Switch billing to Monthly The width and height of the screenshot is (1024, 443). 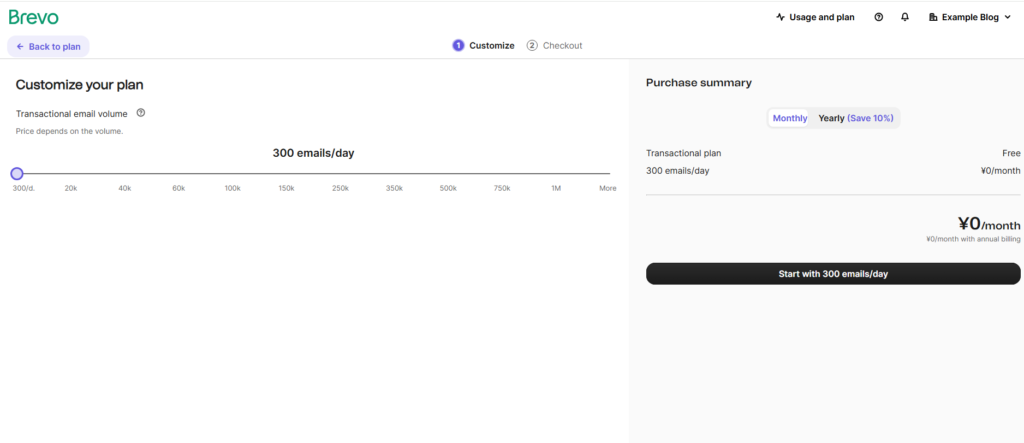pos(789,118)
